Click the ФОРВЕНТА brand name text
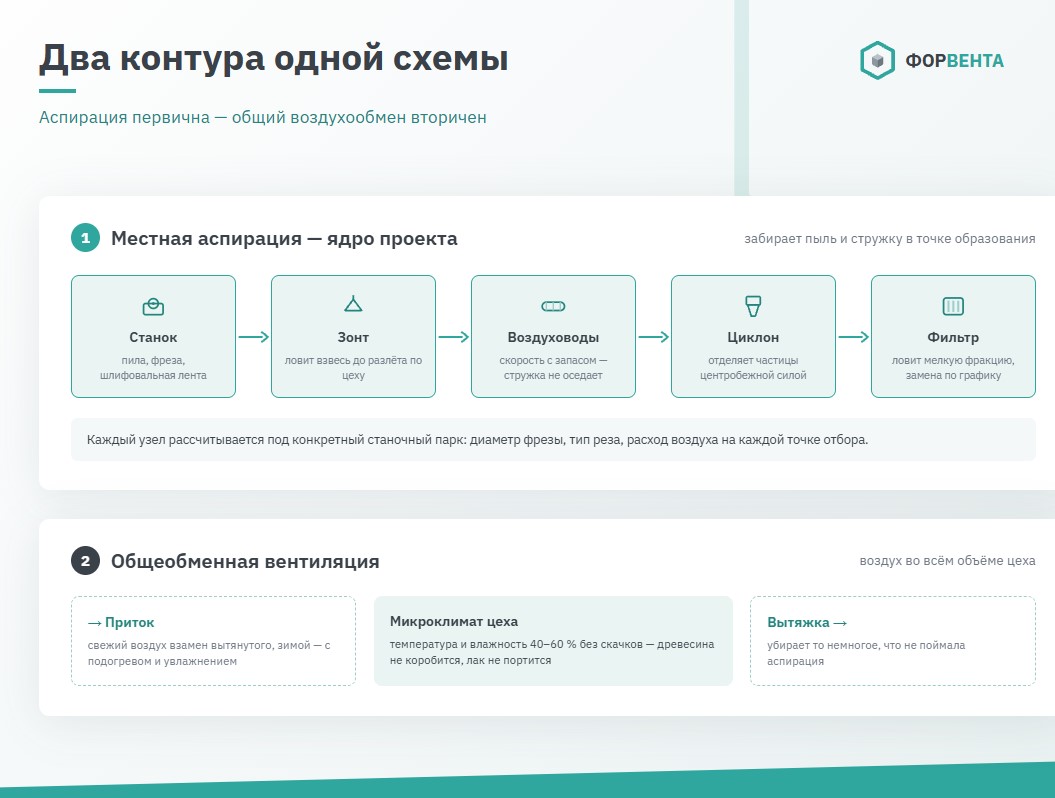1055x798 pixels. (x=954, y=61)
